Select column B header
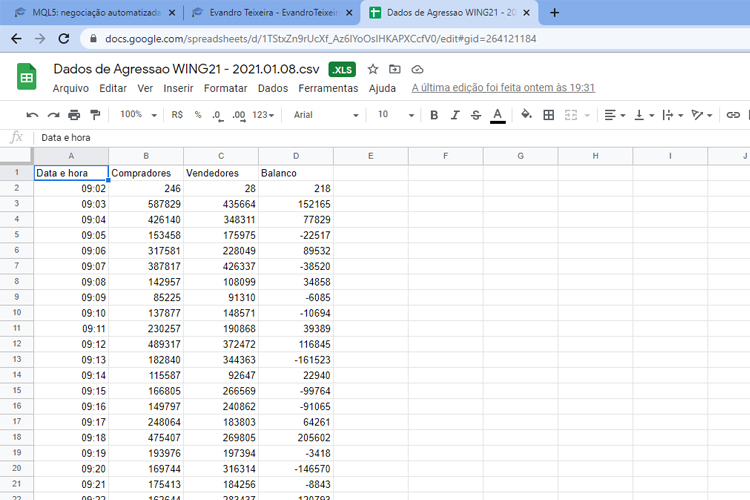750x500 pixels. click(146, 156)
